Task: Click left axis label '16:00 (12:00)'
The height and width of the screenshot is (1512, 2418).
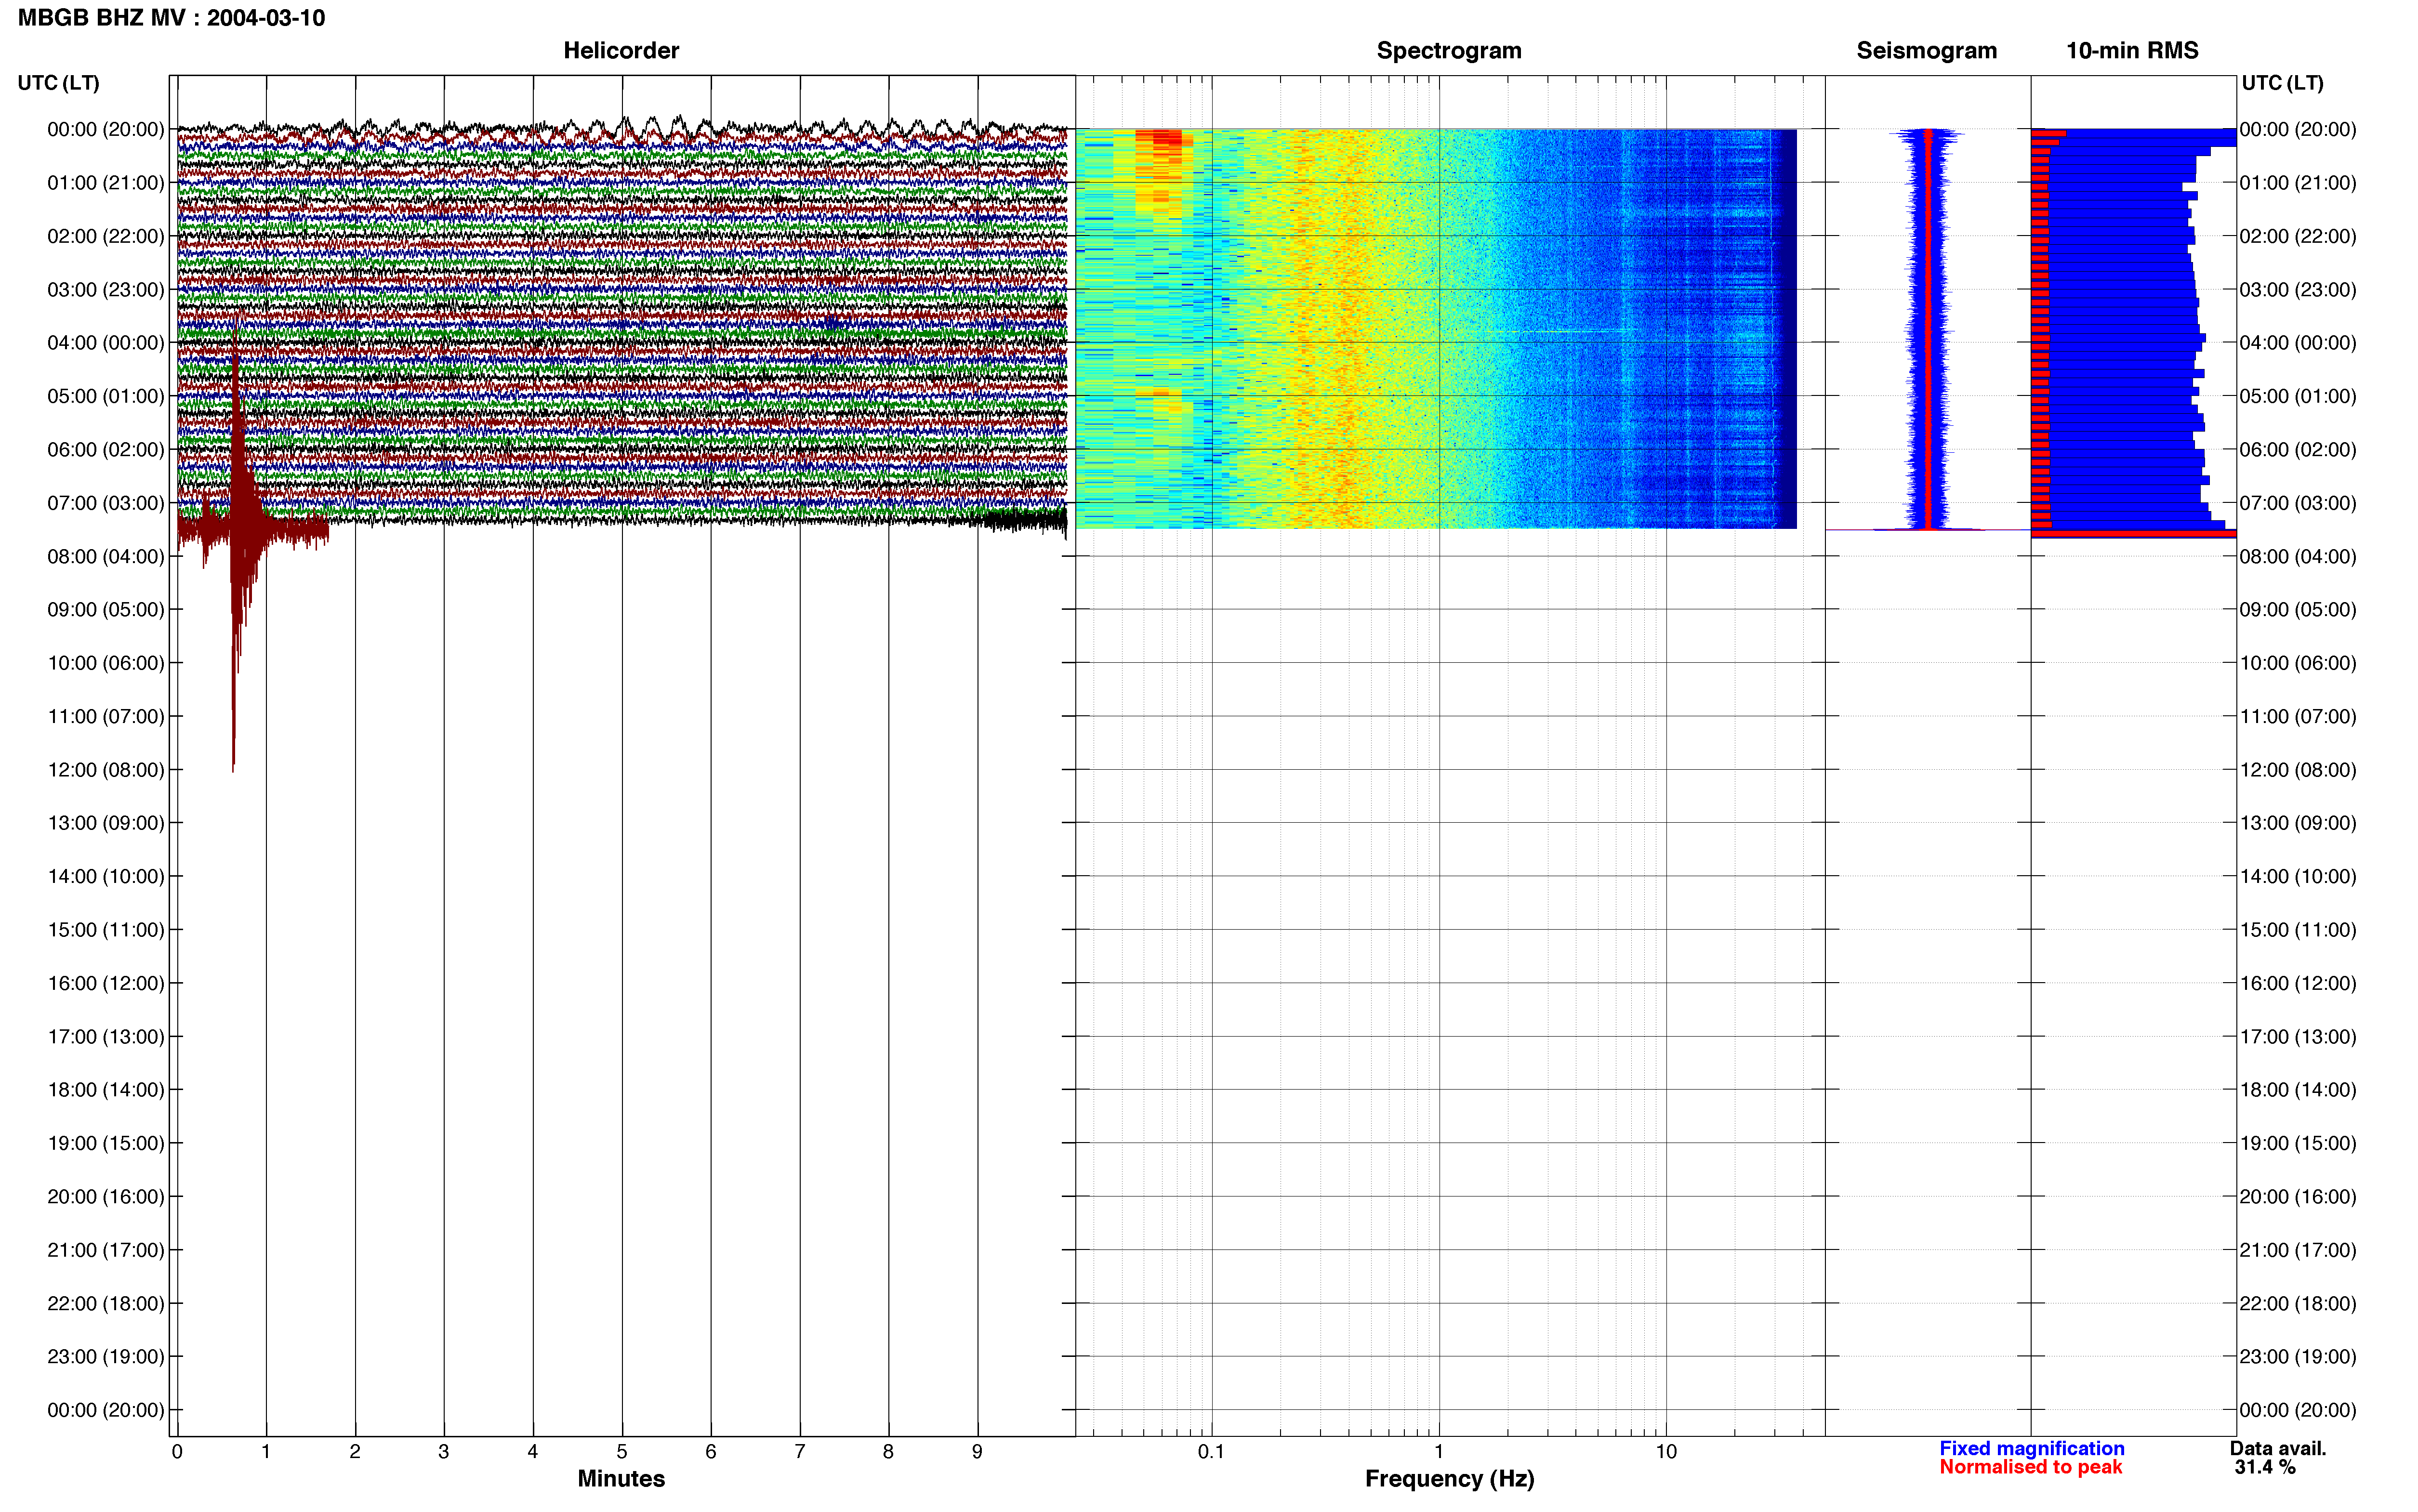Action: click(x=105, y=983)
